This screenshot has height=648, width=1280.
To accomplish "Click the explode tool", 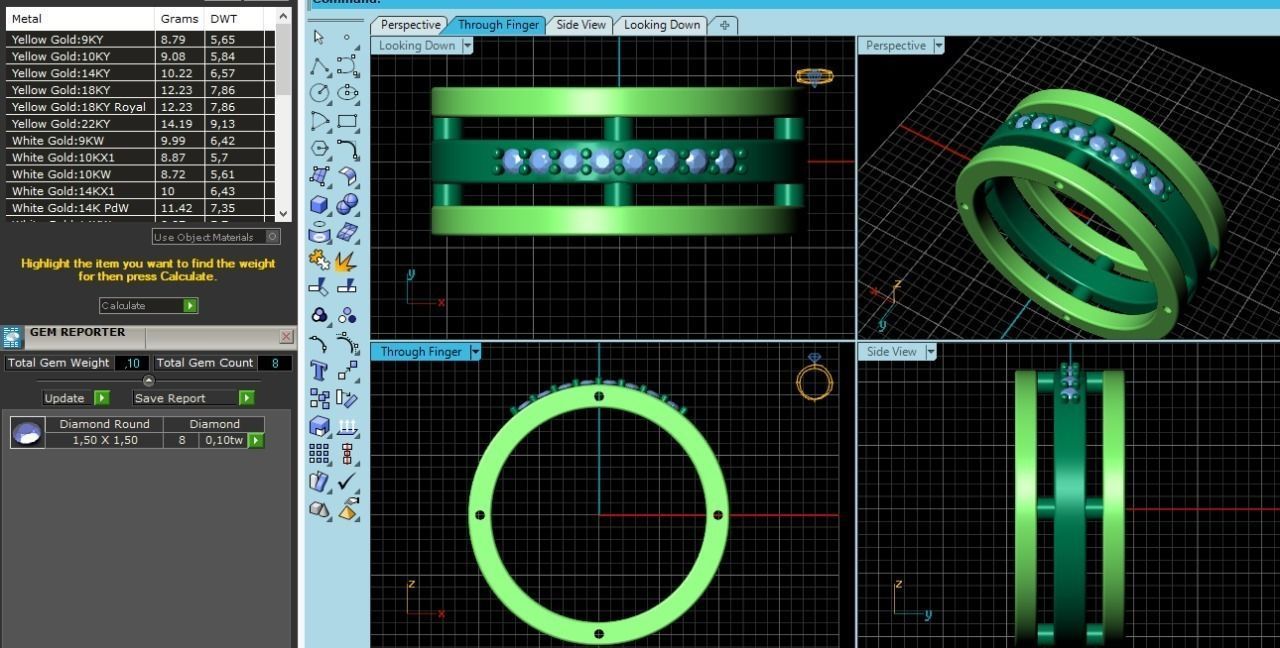I will (347, 260).
